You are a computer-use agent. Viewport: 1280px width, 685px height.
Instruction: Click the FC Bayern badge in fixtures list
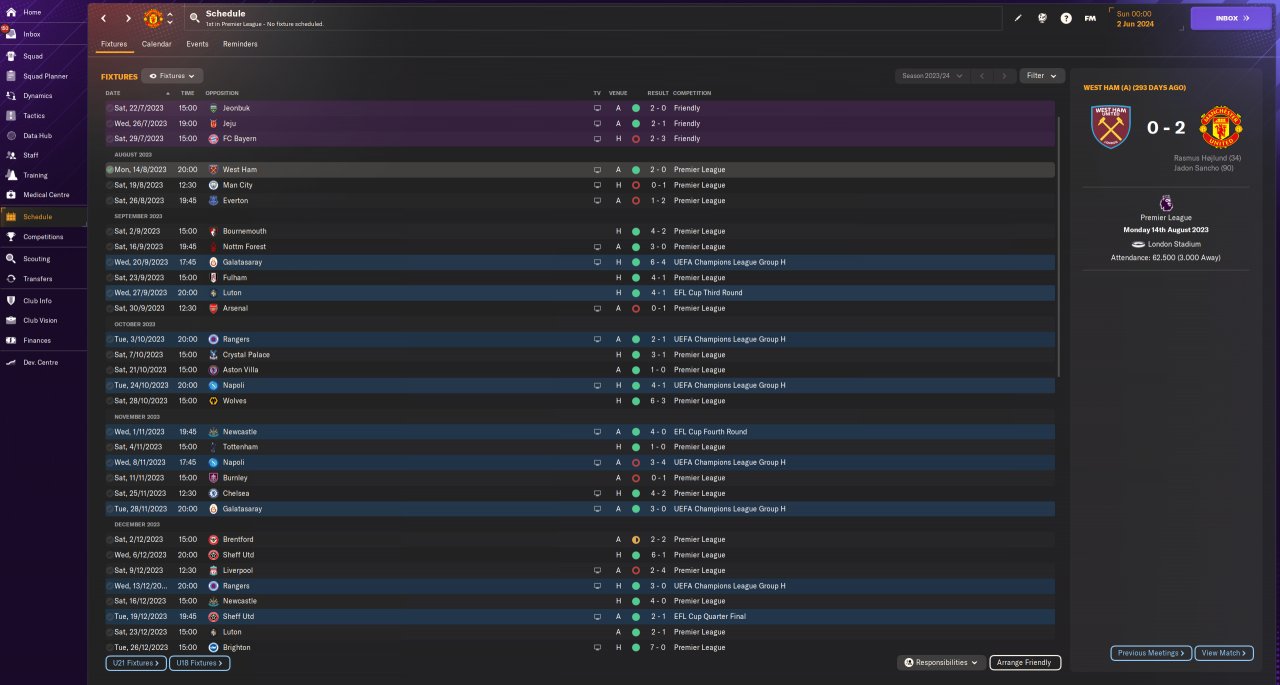click(213, 139)
